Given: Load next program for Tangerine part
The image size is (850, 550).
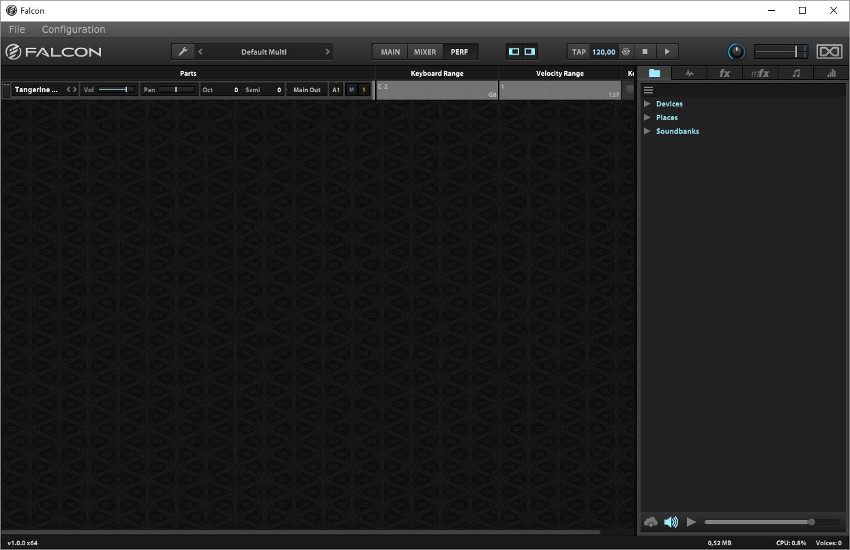Looking at the screenshot, I should coord(75,89).
